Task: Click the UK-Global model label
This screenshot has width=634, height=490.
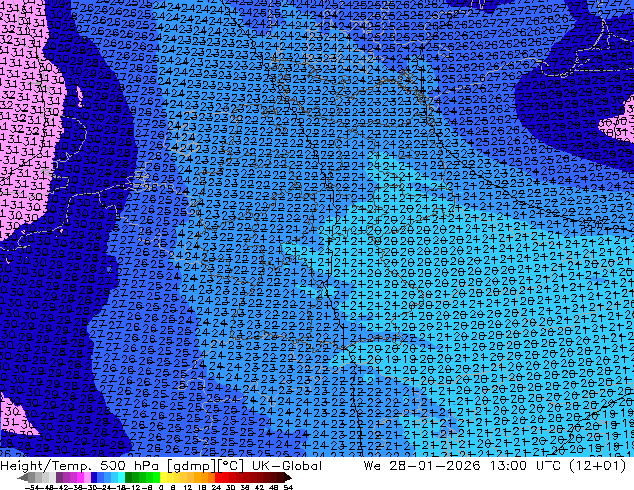Action: (287, 465)
